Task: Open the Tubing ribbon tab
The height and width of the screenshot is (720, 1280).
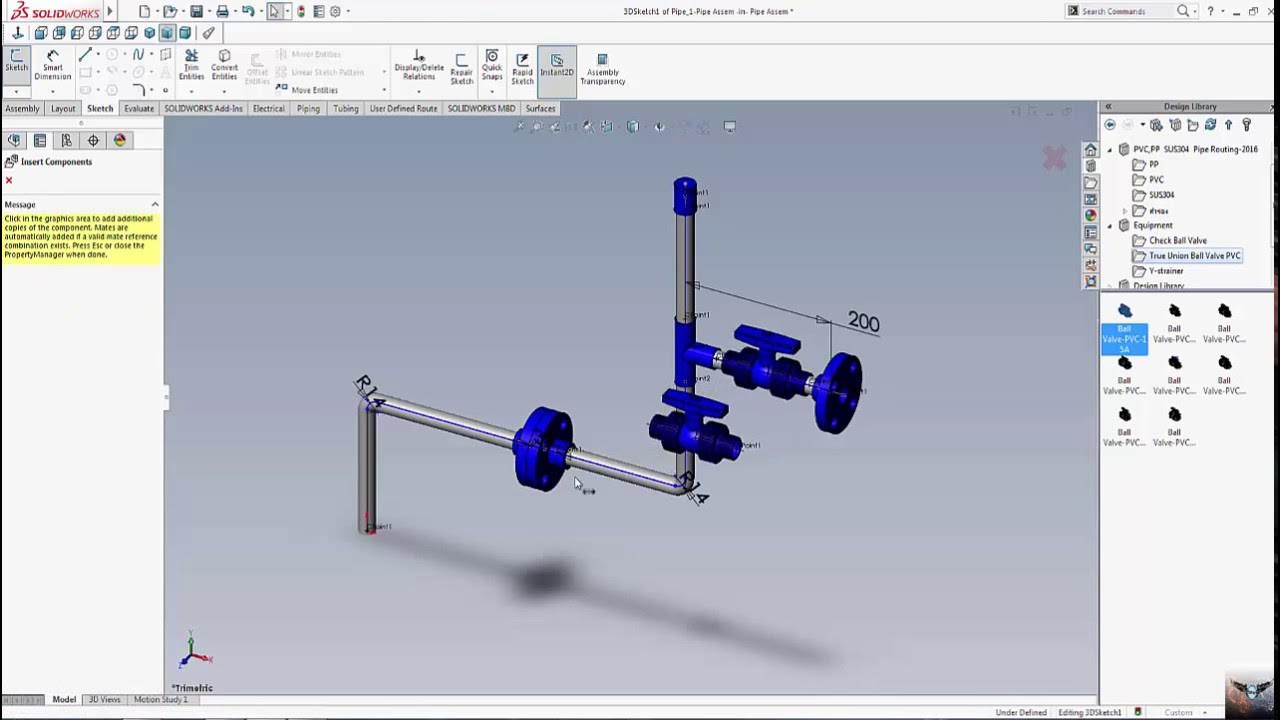Action: point(345,108)
